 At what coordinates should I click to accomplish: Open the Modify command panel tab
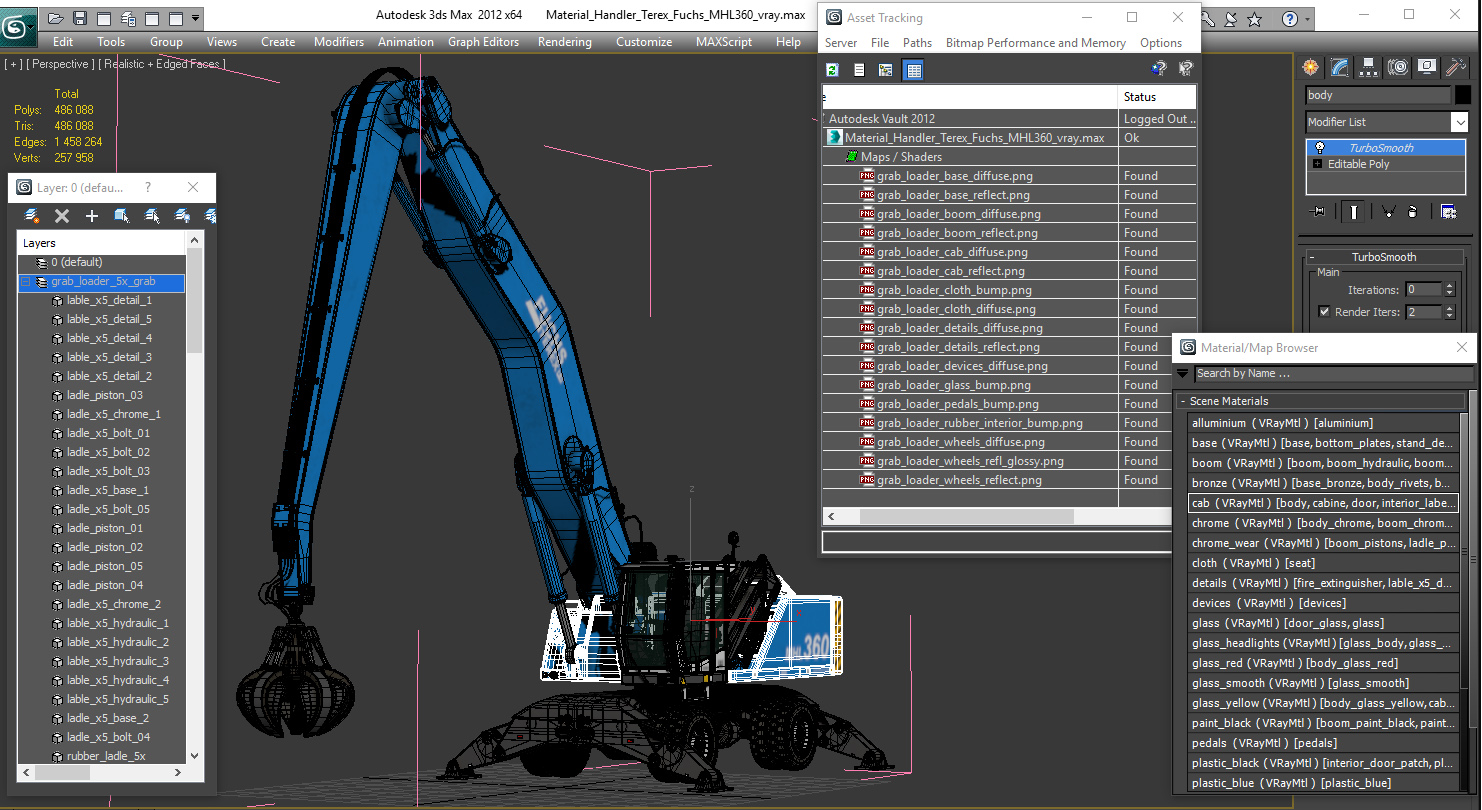[x=1340, y=67]
